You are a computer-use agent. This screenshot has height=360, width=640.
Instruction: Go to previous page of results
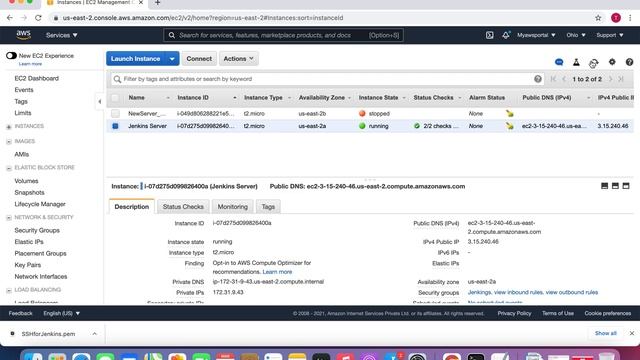(564, 79)
